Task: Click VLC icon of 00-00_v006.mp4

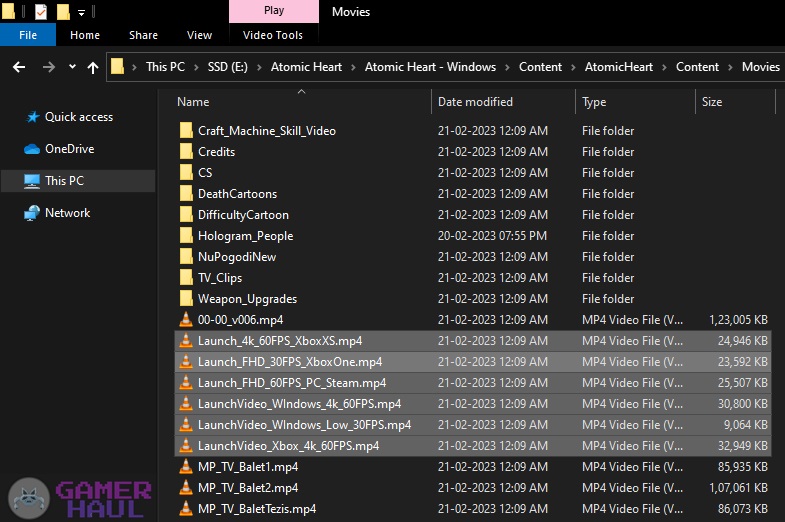Action: (x=186, y=319)
